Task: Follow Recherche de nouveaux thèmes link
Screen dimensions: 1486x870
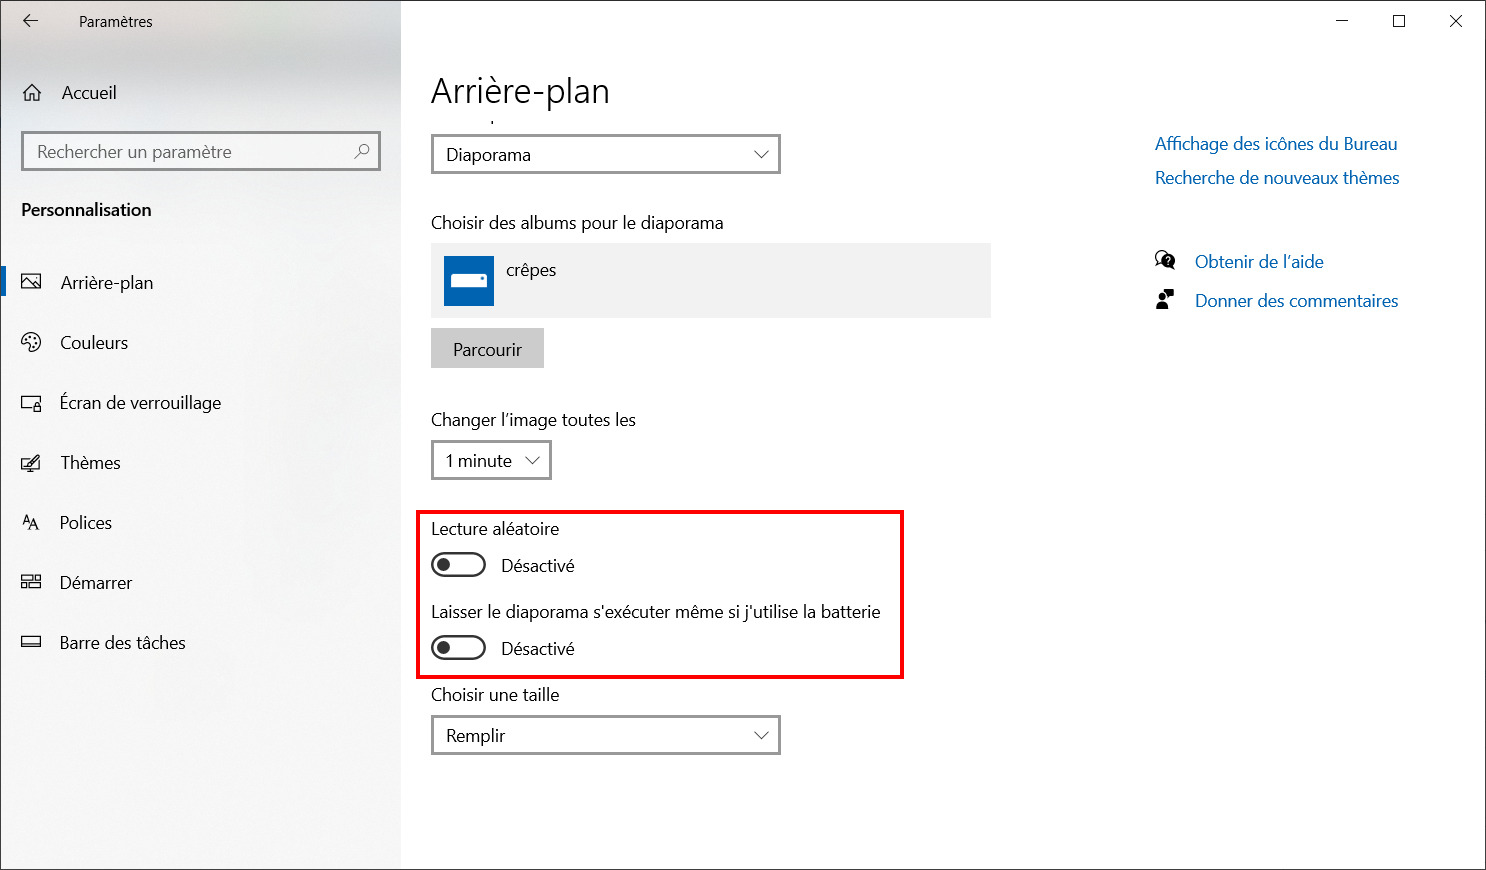Action: (1277, 178)
